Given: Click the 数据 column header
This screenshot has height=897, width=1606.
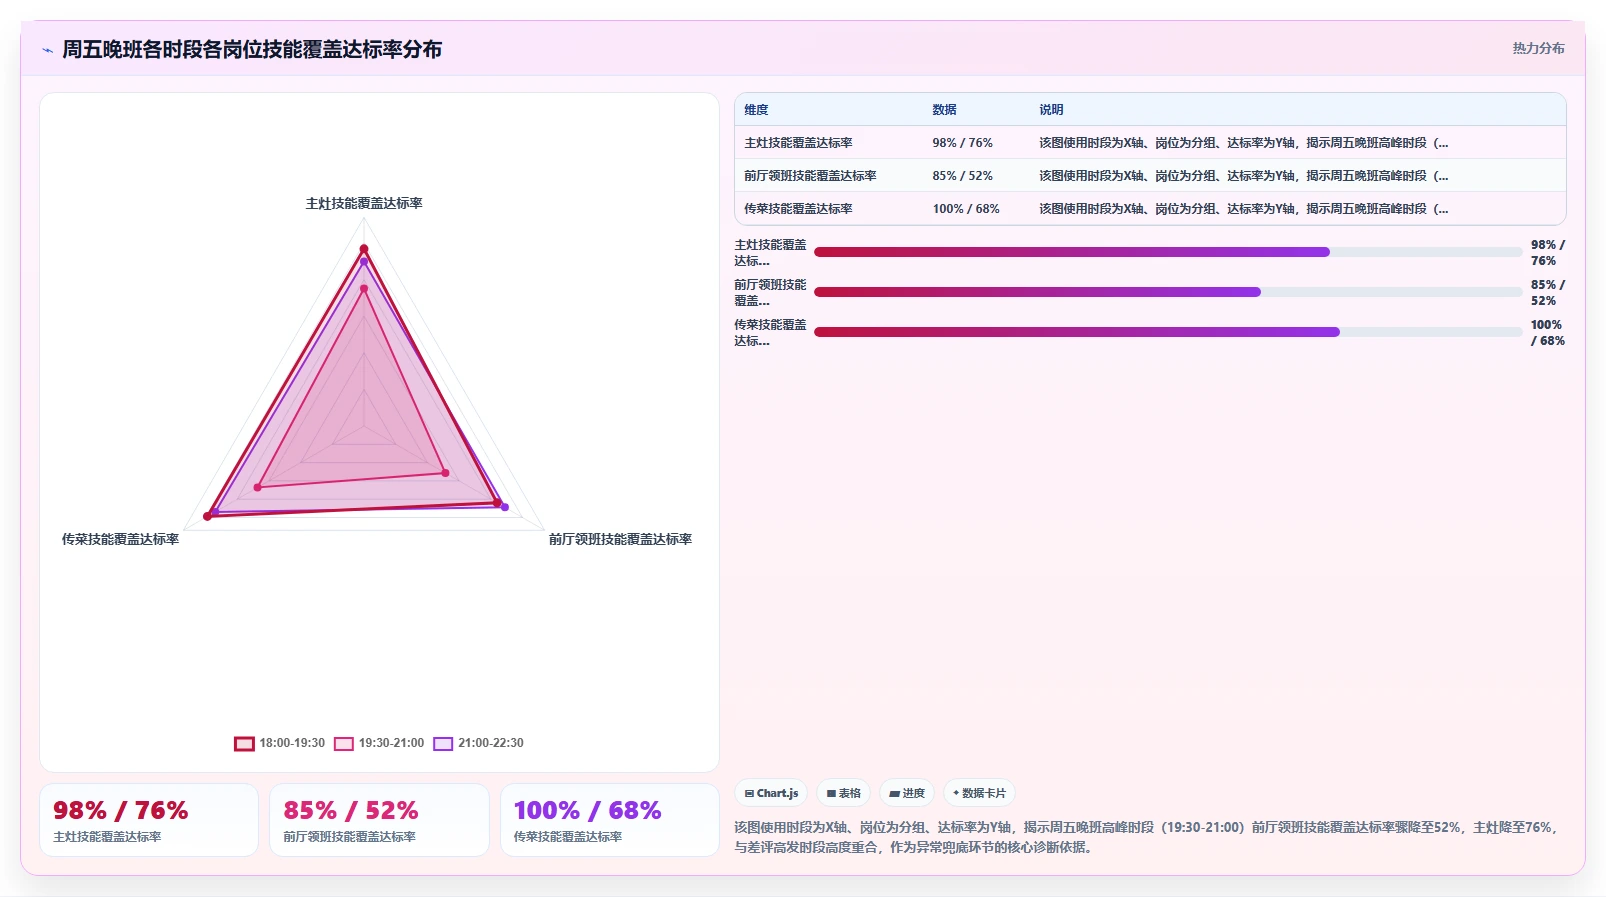Looking at the screenshot, I should [945, 110].
